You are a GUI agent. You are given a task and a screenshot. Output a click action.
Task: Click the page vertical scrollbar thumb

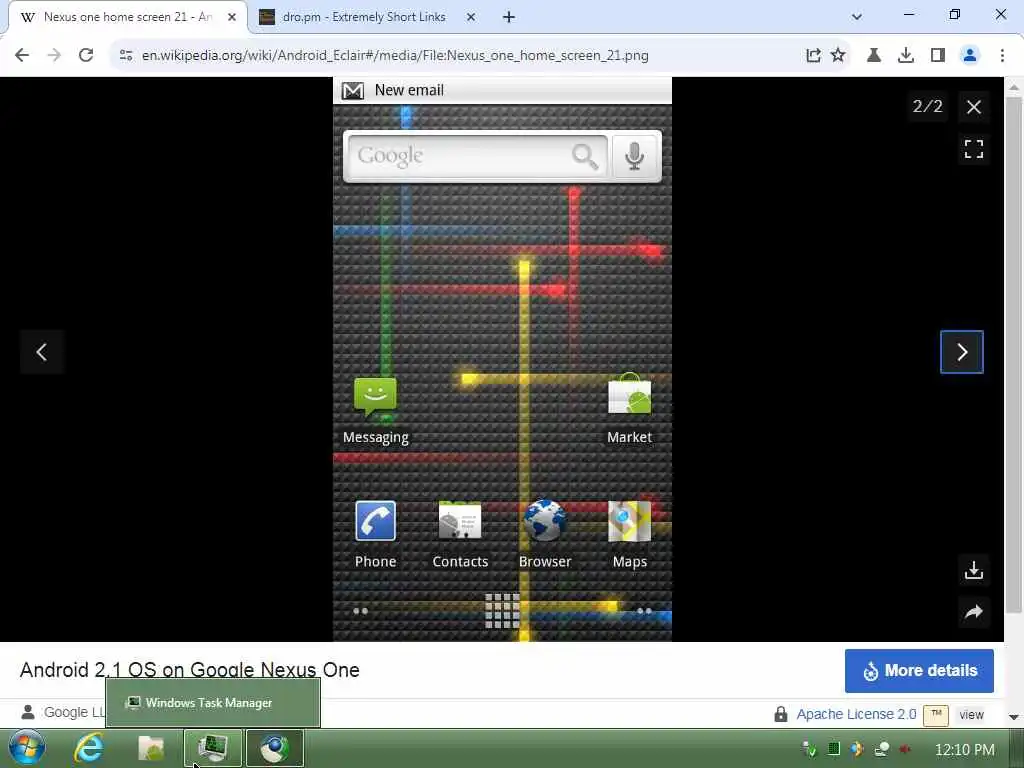pyautogui.click(x=1014, y=355)
